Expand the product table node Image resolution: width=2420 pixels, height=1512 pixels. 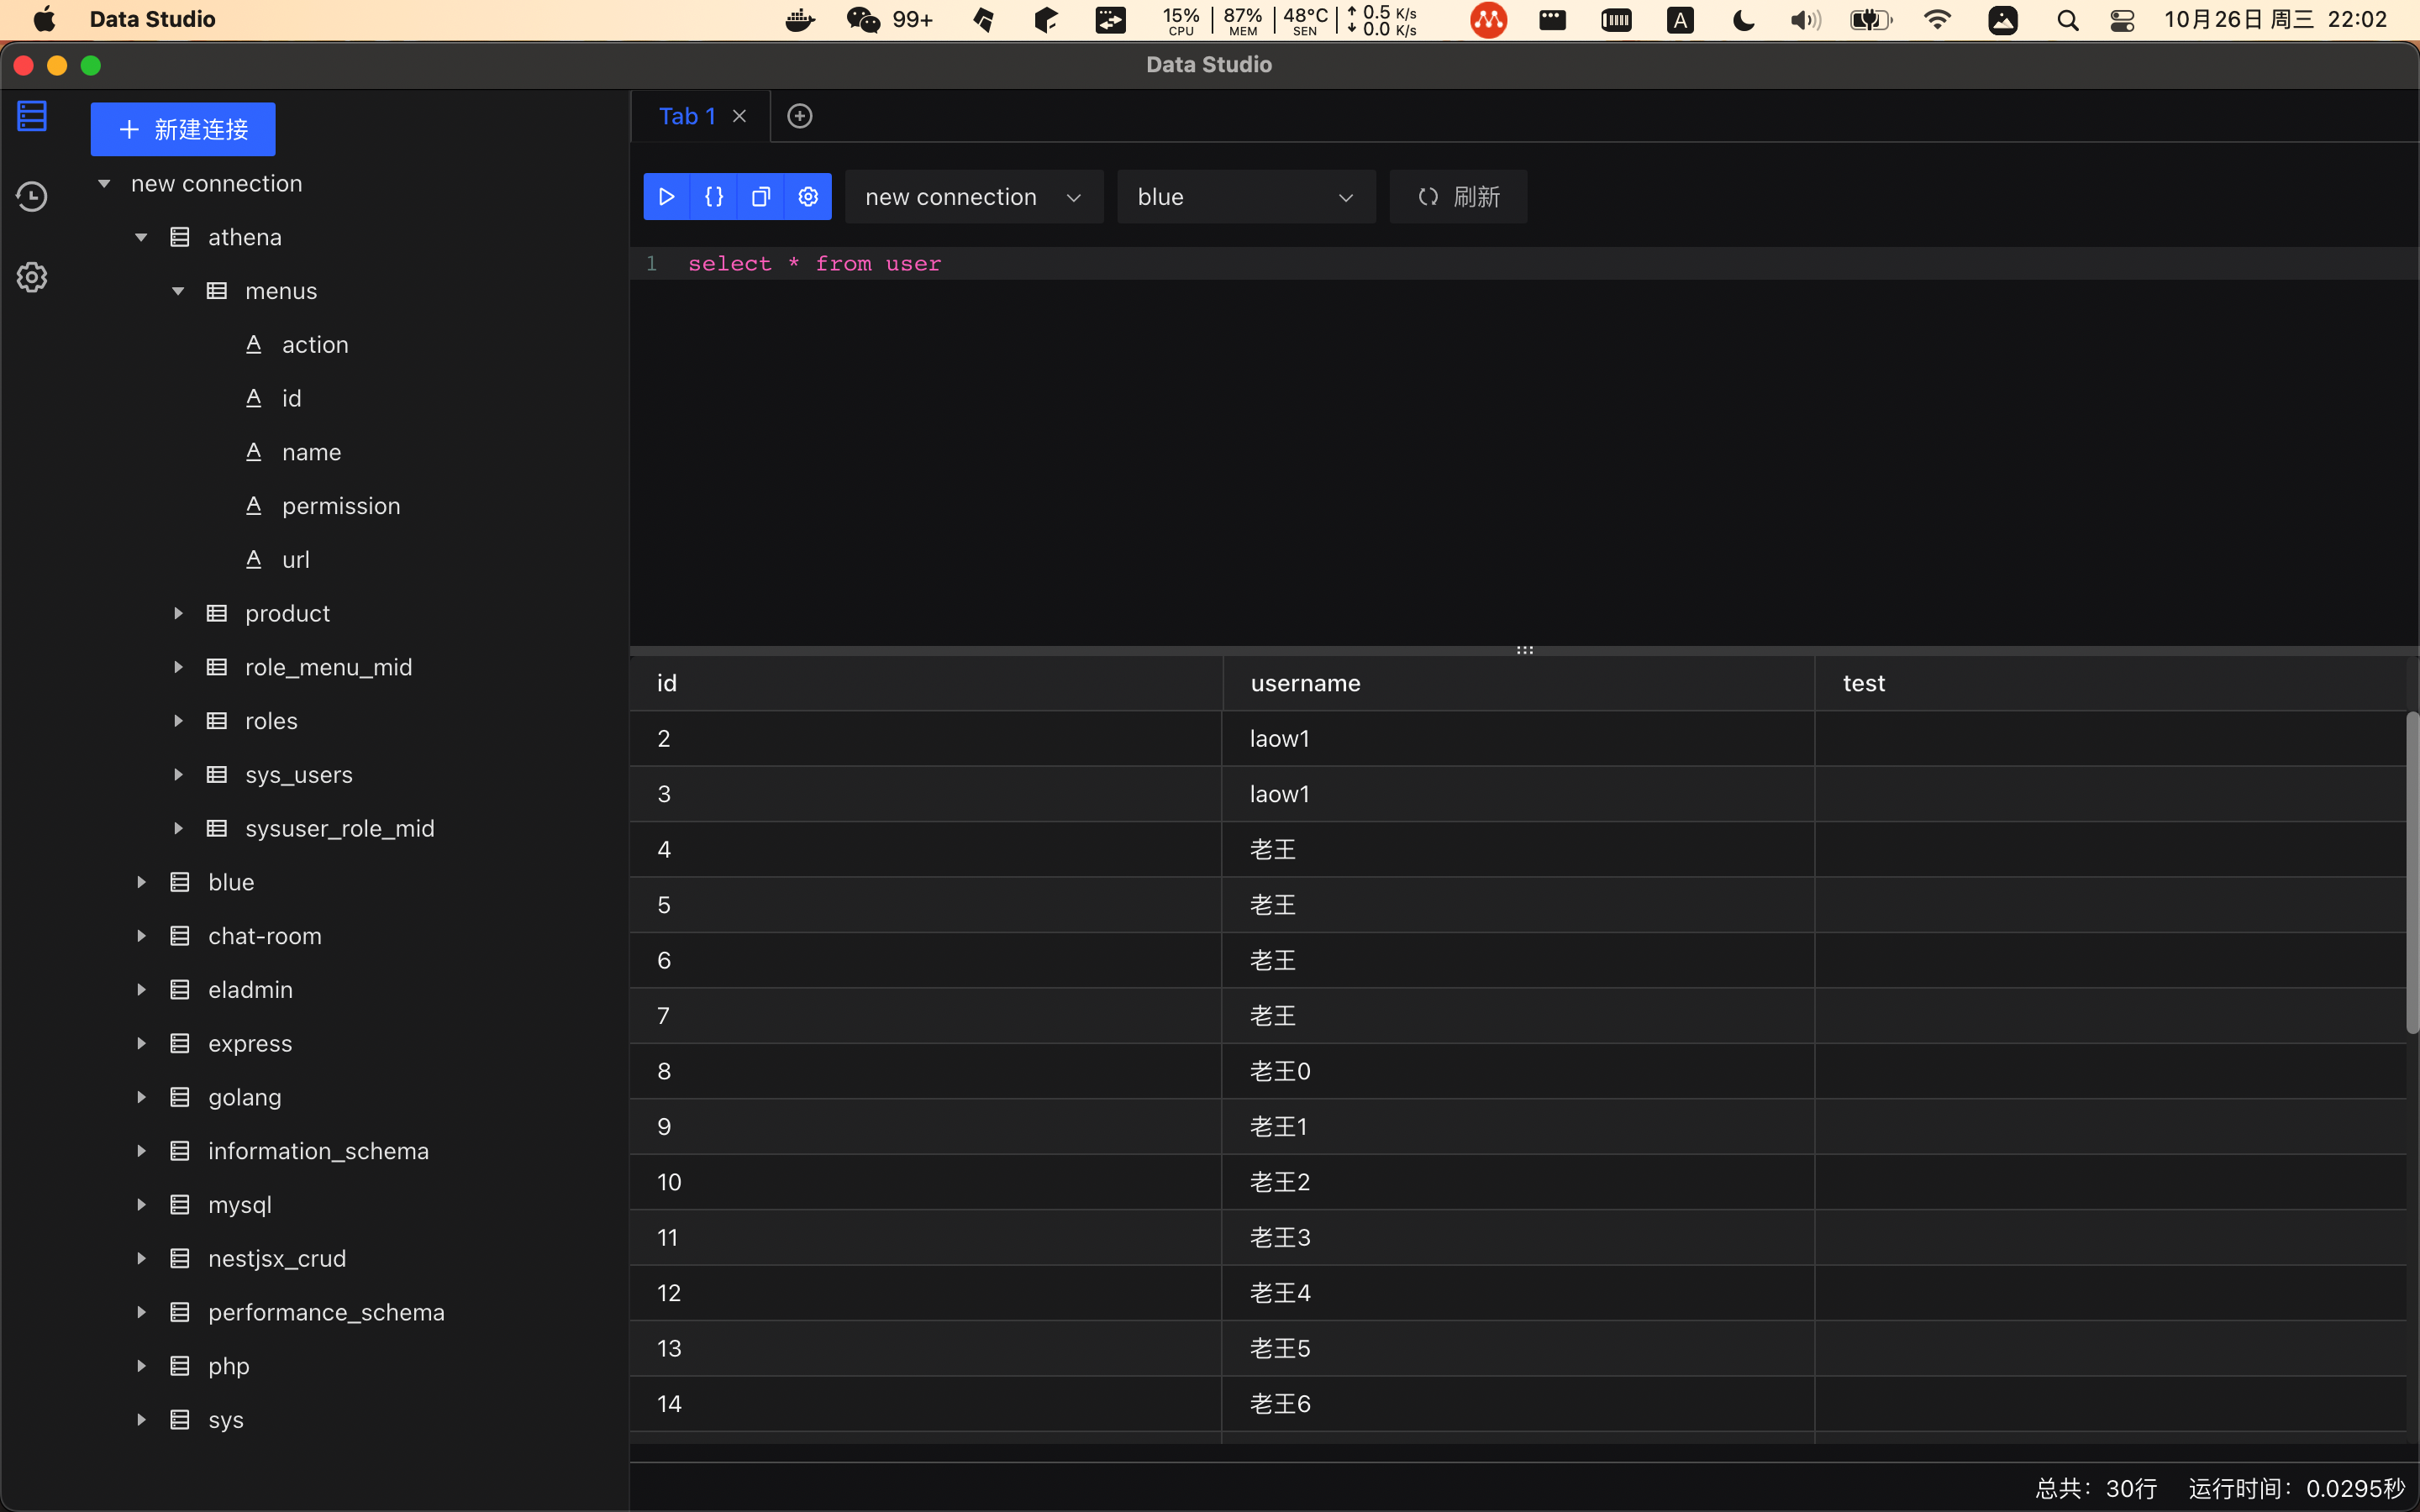tap(179, 612)
